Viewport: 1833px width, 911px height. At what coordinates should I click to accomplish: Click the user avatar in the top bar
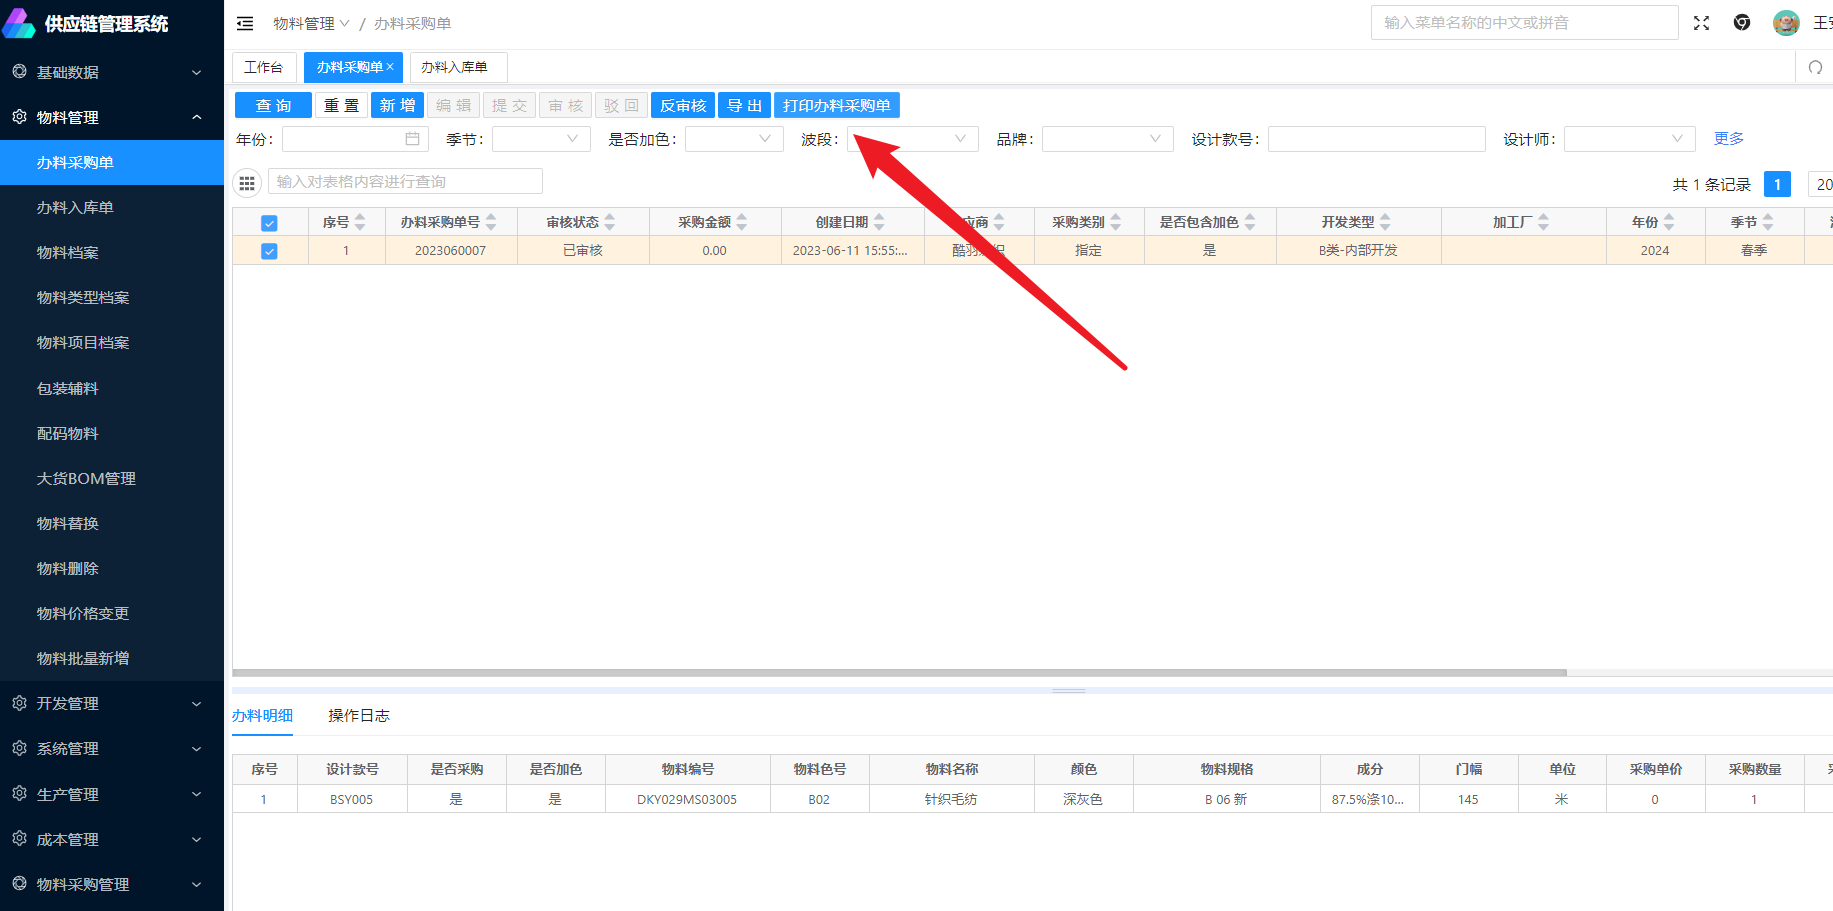coord(1786,23)
